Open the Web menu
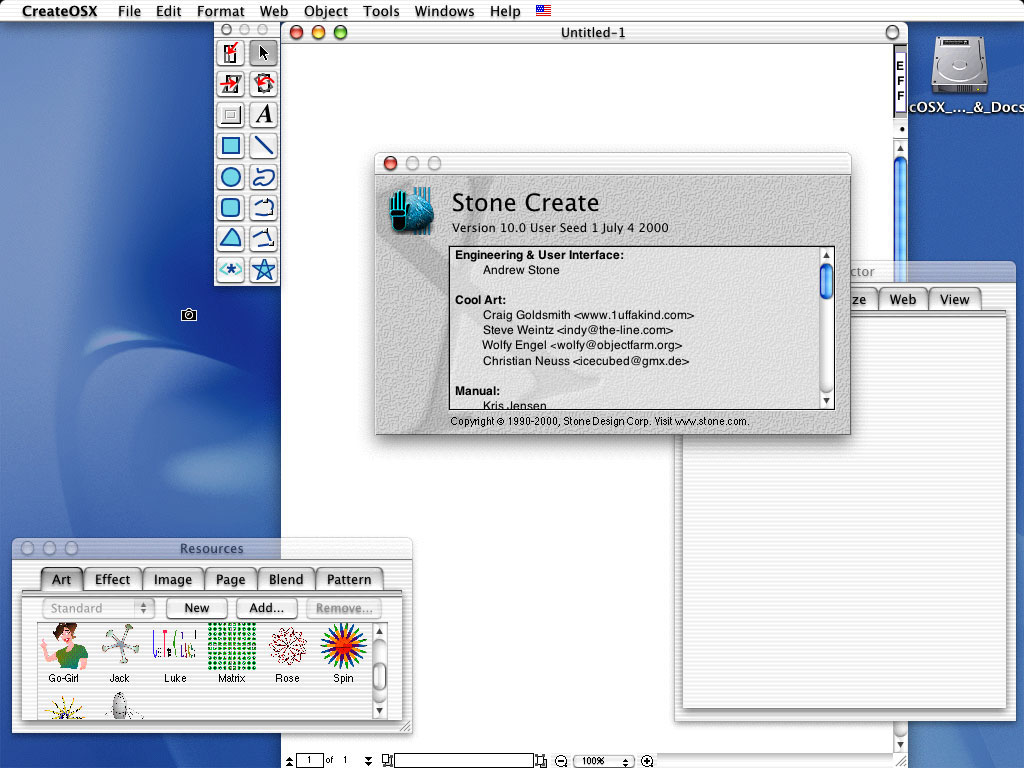The height and width of the screenshot is (768, 1024). pos(274,11)
